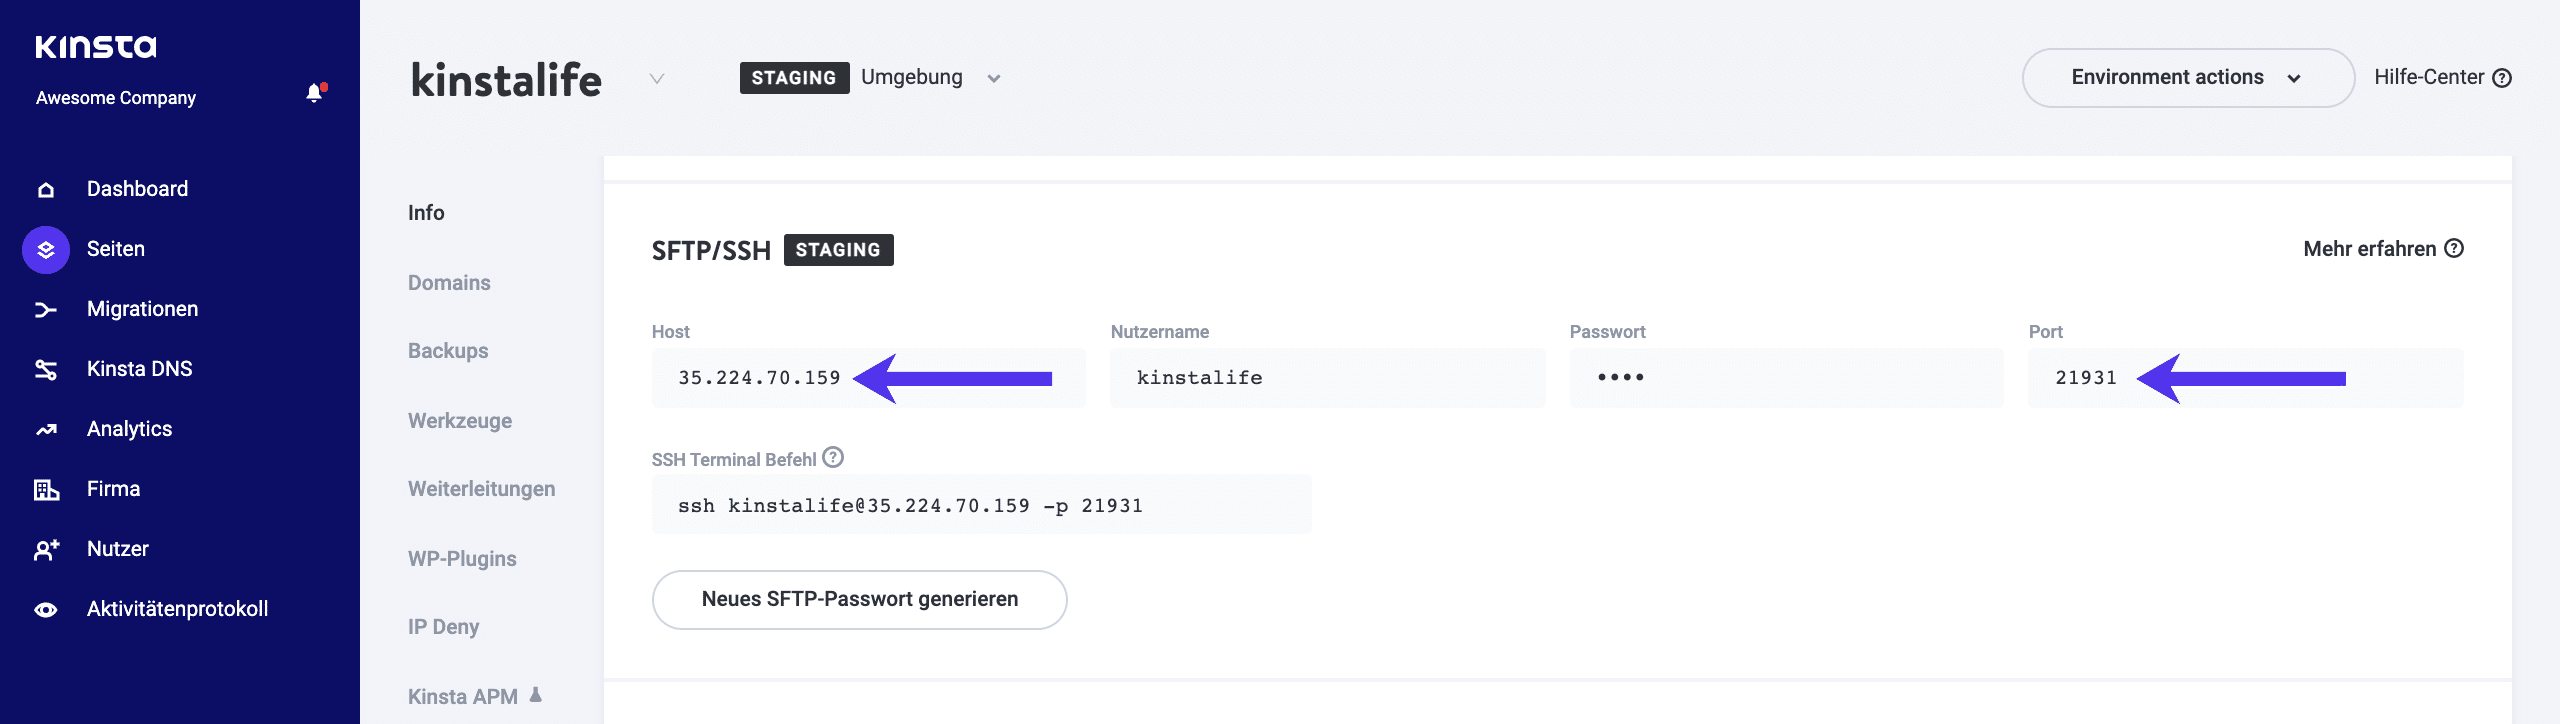Open Aktivitätenprotokoll in sidebar
This screenshot has height=724, width=2560.
coord(177,609)
